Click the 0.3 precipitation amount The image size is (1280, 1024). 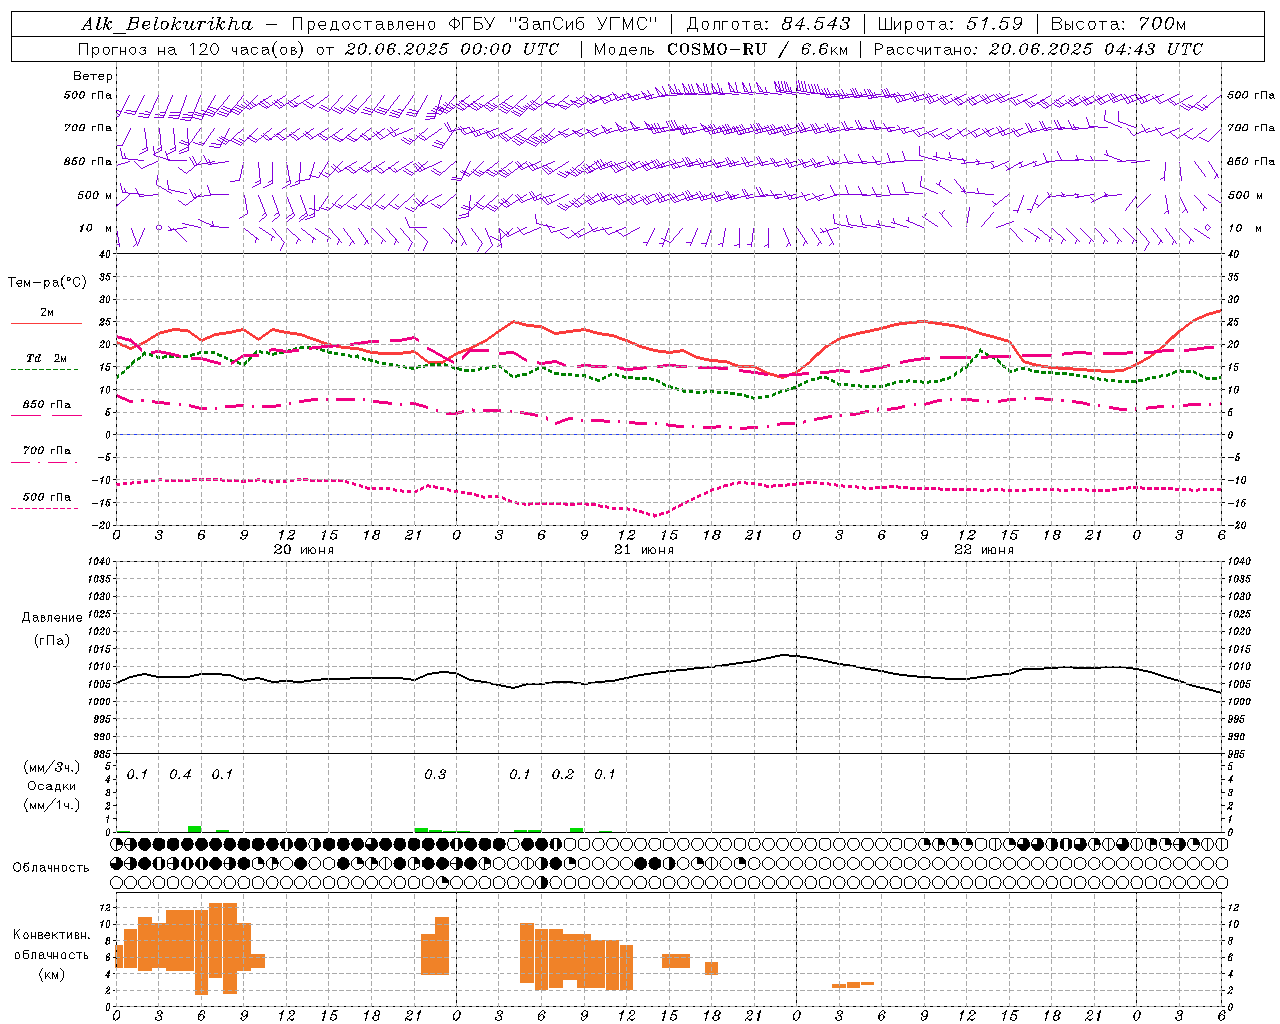(x=435, y=774)
